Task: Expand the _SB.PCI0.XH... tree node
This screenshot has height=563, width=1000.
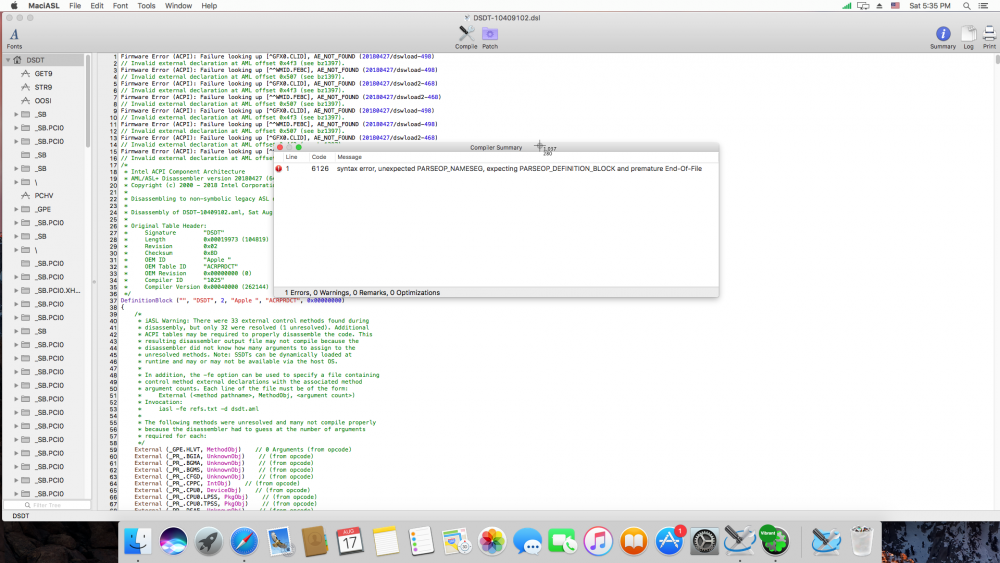Action: [17, 291]
